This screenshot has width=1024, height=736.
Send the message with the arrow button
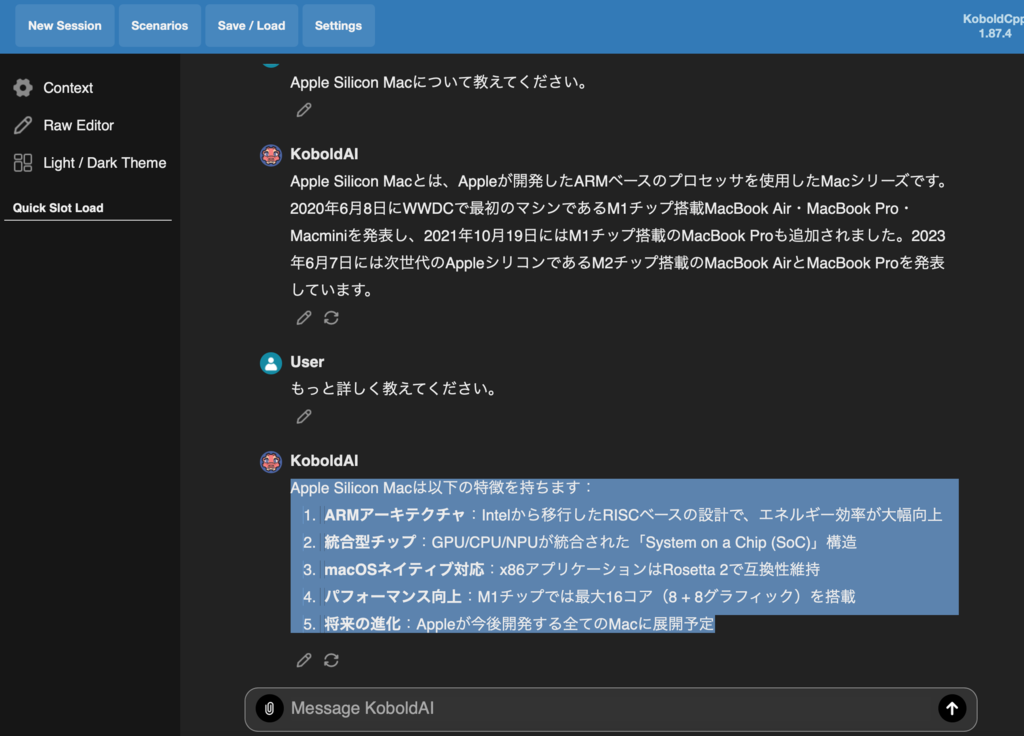[x=952, y=709]
